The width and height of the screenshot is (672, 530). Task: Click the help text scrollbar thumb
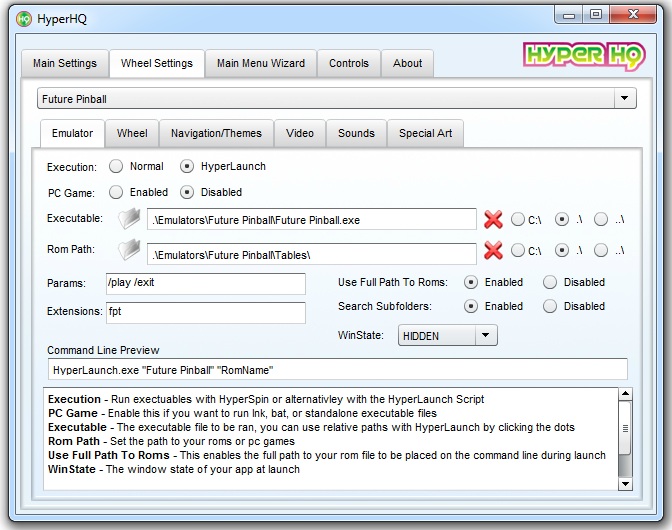625,428
